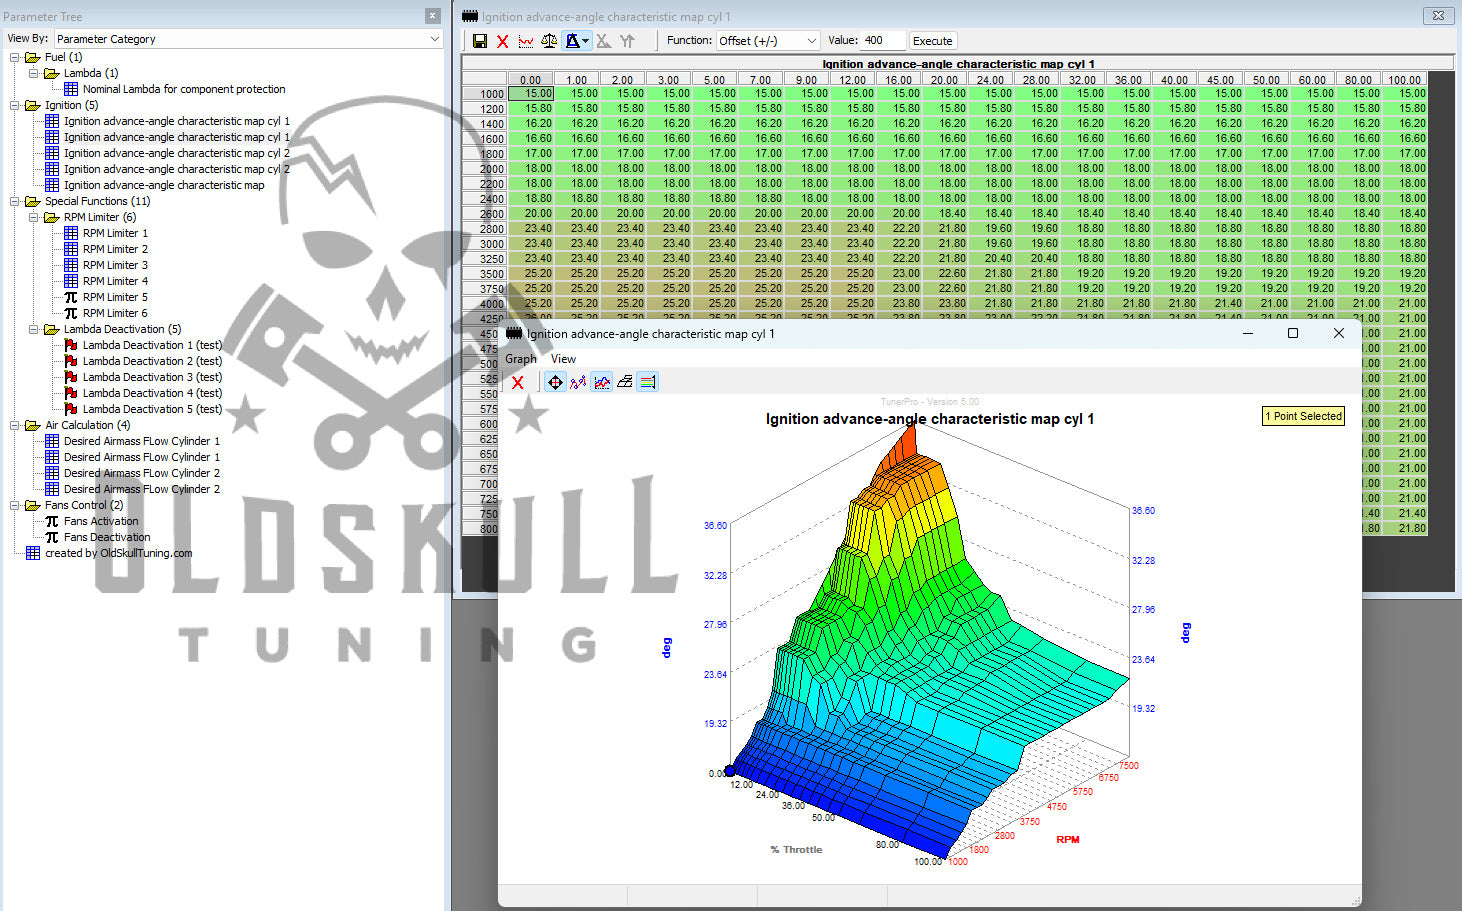This screenshot has width=1462, height=911.
Task: Toggle the color bands shading icon in graph toolbar
Action: pos(648,382)
